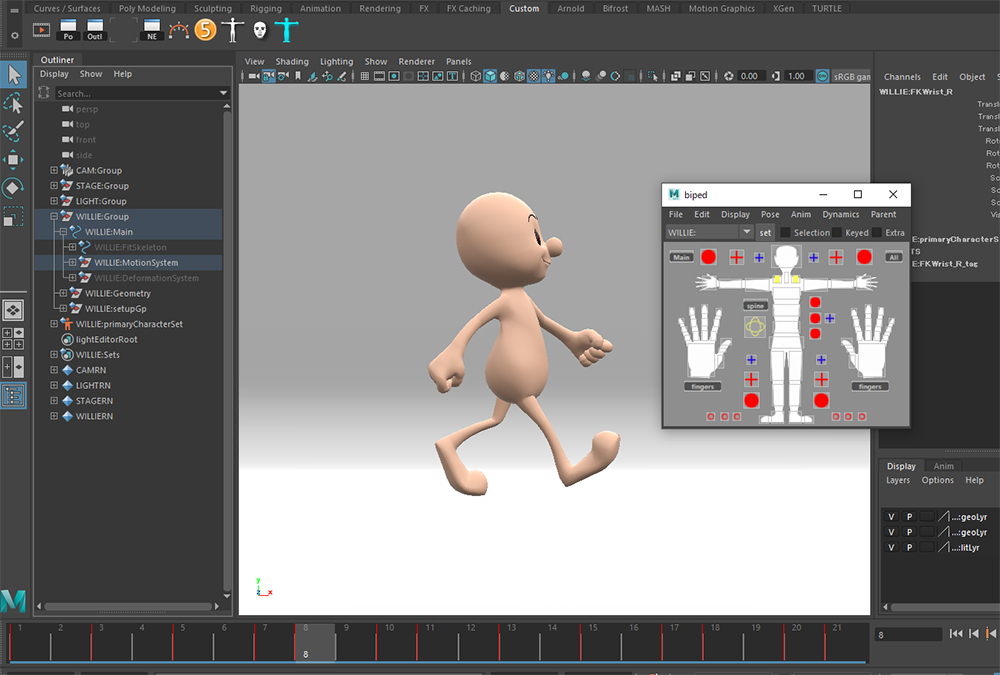Image resolution: width=1000 pixels, height=675 pixels.
Task: Enable the Selection checkbox in biped window
Action: [x=785, y=233]
